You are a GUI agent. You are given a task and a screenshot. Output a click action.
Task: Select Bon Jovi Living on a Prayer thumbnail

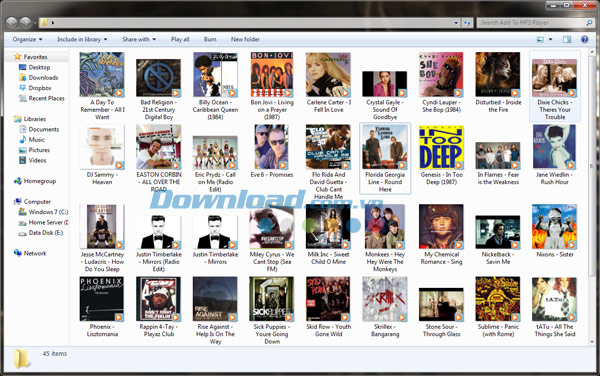point(272,74)
